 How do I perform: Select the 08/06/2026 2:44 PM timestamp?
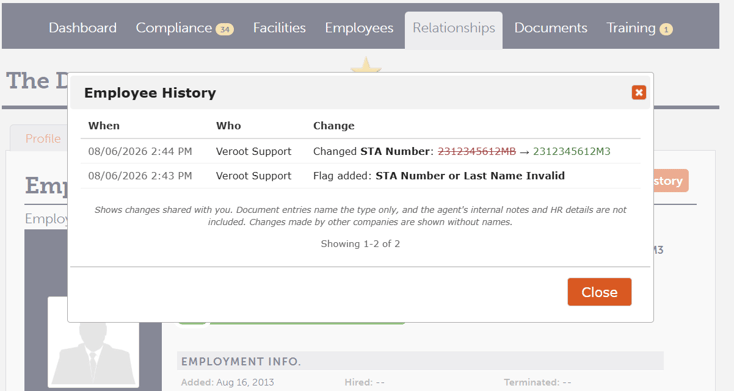[140, 151]
